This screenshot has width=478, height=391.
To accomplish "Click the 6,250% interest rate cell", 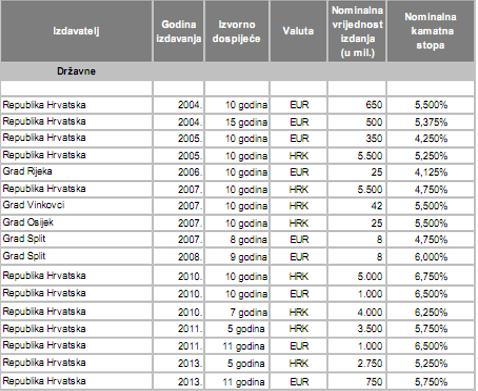I will (x=431, y=312).
